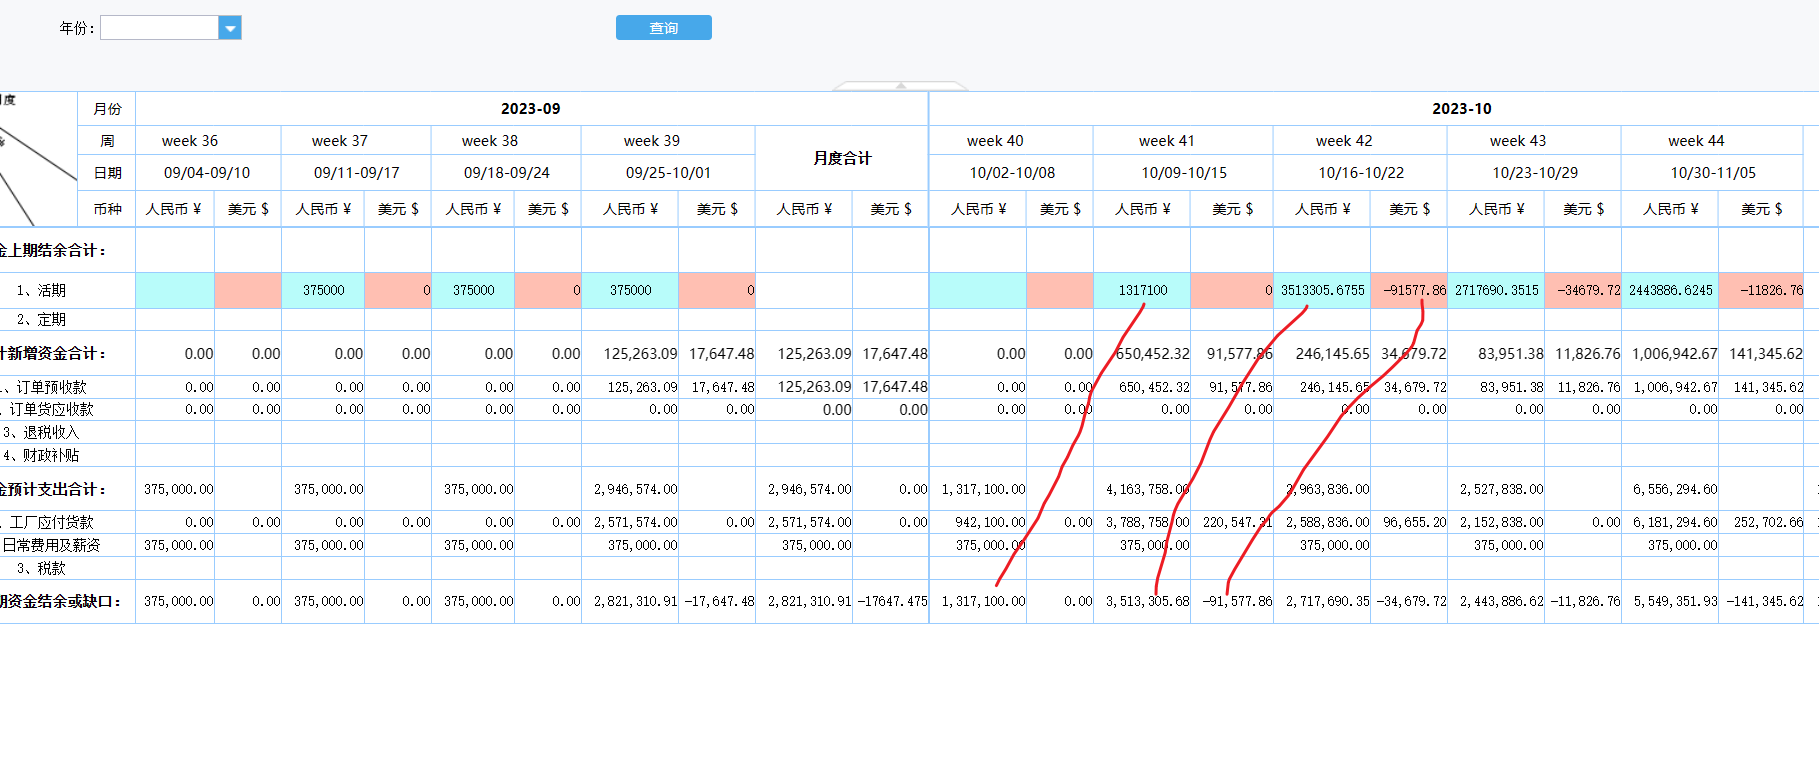Image resolution: width=1819 pixels, height=770 pixels.
Task: Click week 42 USD factory payable 96,655.20
Action: tap(1414, 522)
